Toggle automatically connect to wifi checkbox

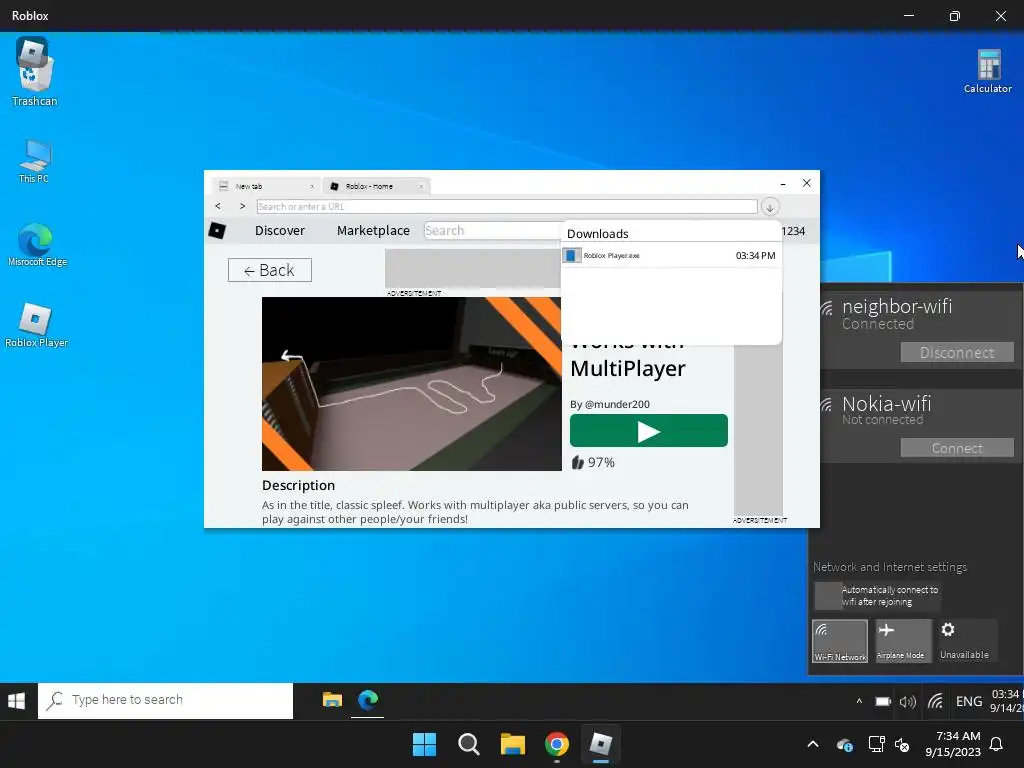click(x=827, y=596)
